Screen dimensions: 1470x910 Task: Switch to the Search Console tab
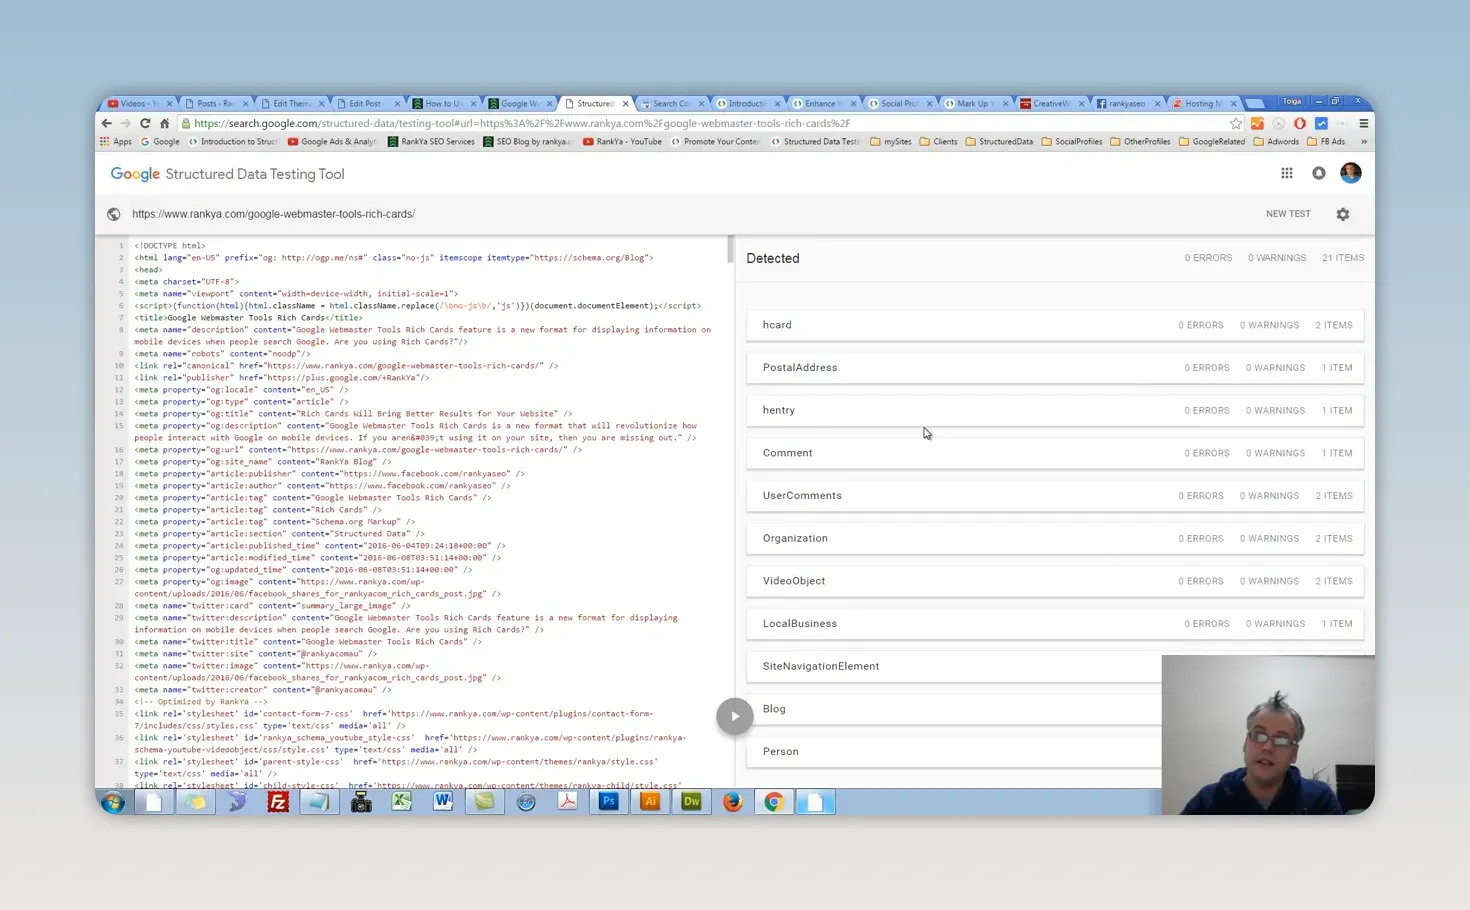671,103
